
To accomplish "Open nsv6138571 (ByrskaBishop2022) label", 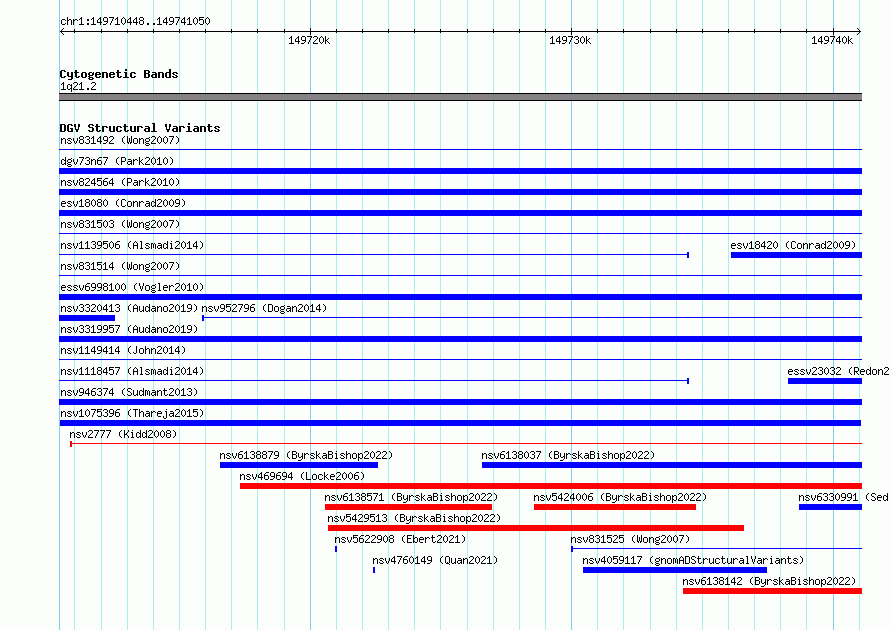I will (411, 497).
